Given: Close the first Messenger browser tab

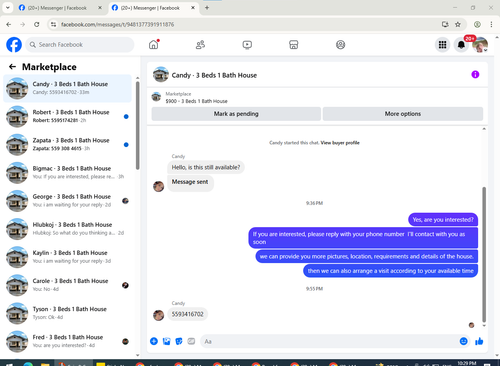Looking at the screenshot, I should pos(100,8).
